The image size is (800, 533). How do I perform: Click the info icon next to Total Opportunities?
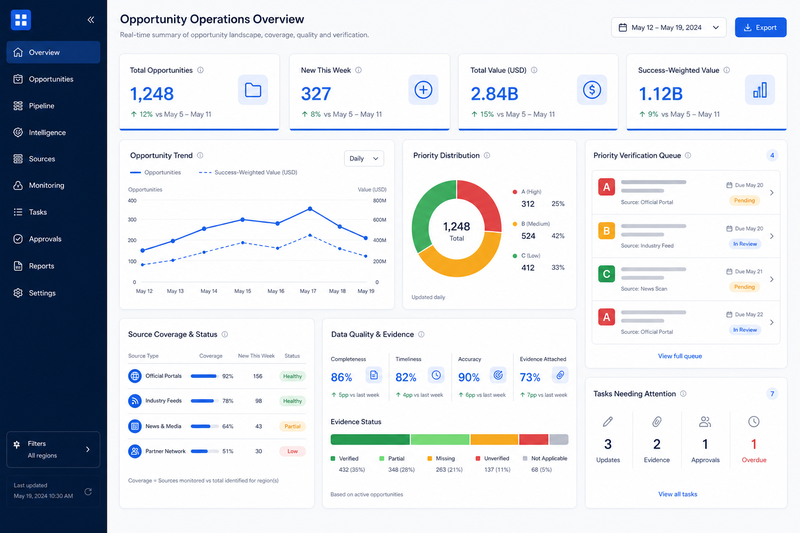click(201, 70)
